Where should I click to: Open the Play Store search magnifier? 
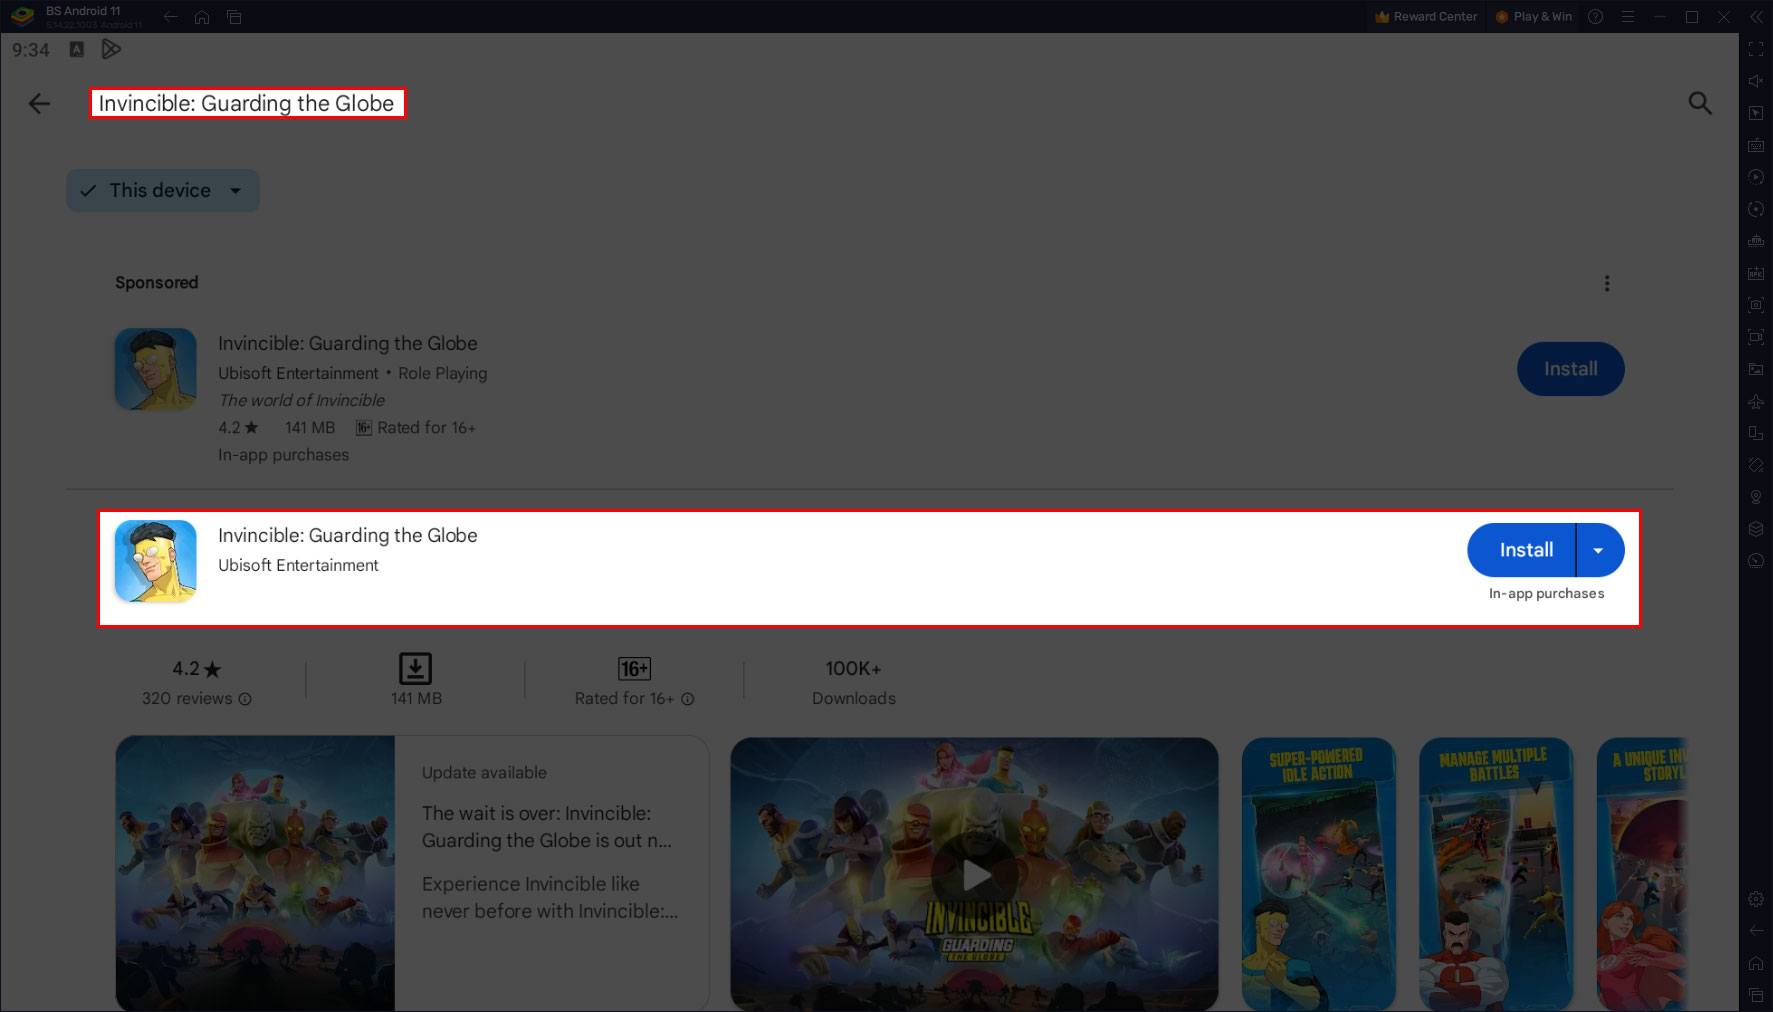click(1700, 103)
